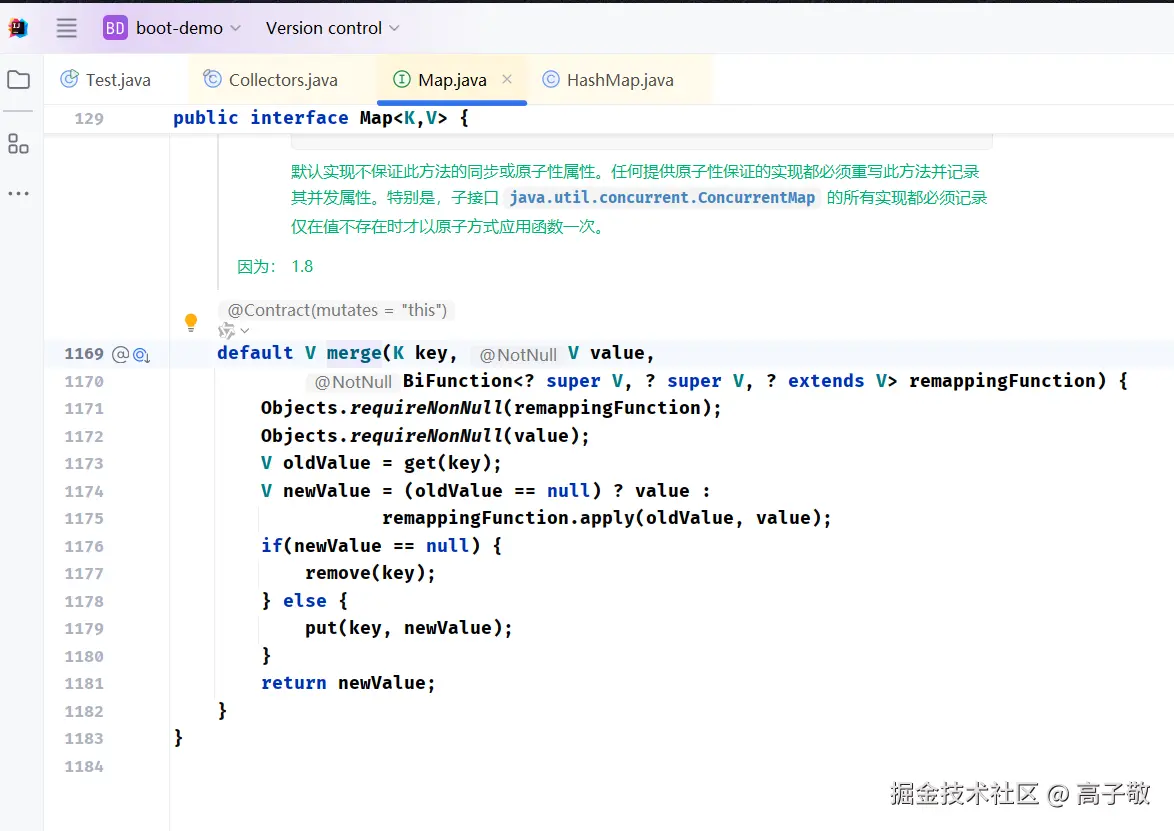Viewport: 1174px width, 831px height.
Task: Click the AI assistant icon above merge
Action: [226, 330]
